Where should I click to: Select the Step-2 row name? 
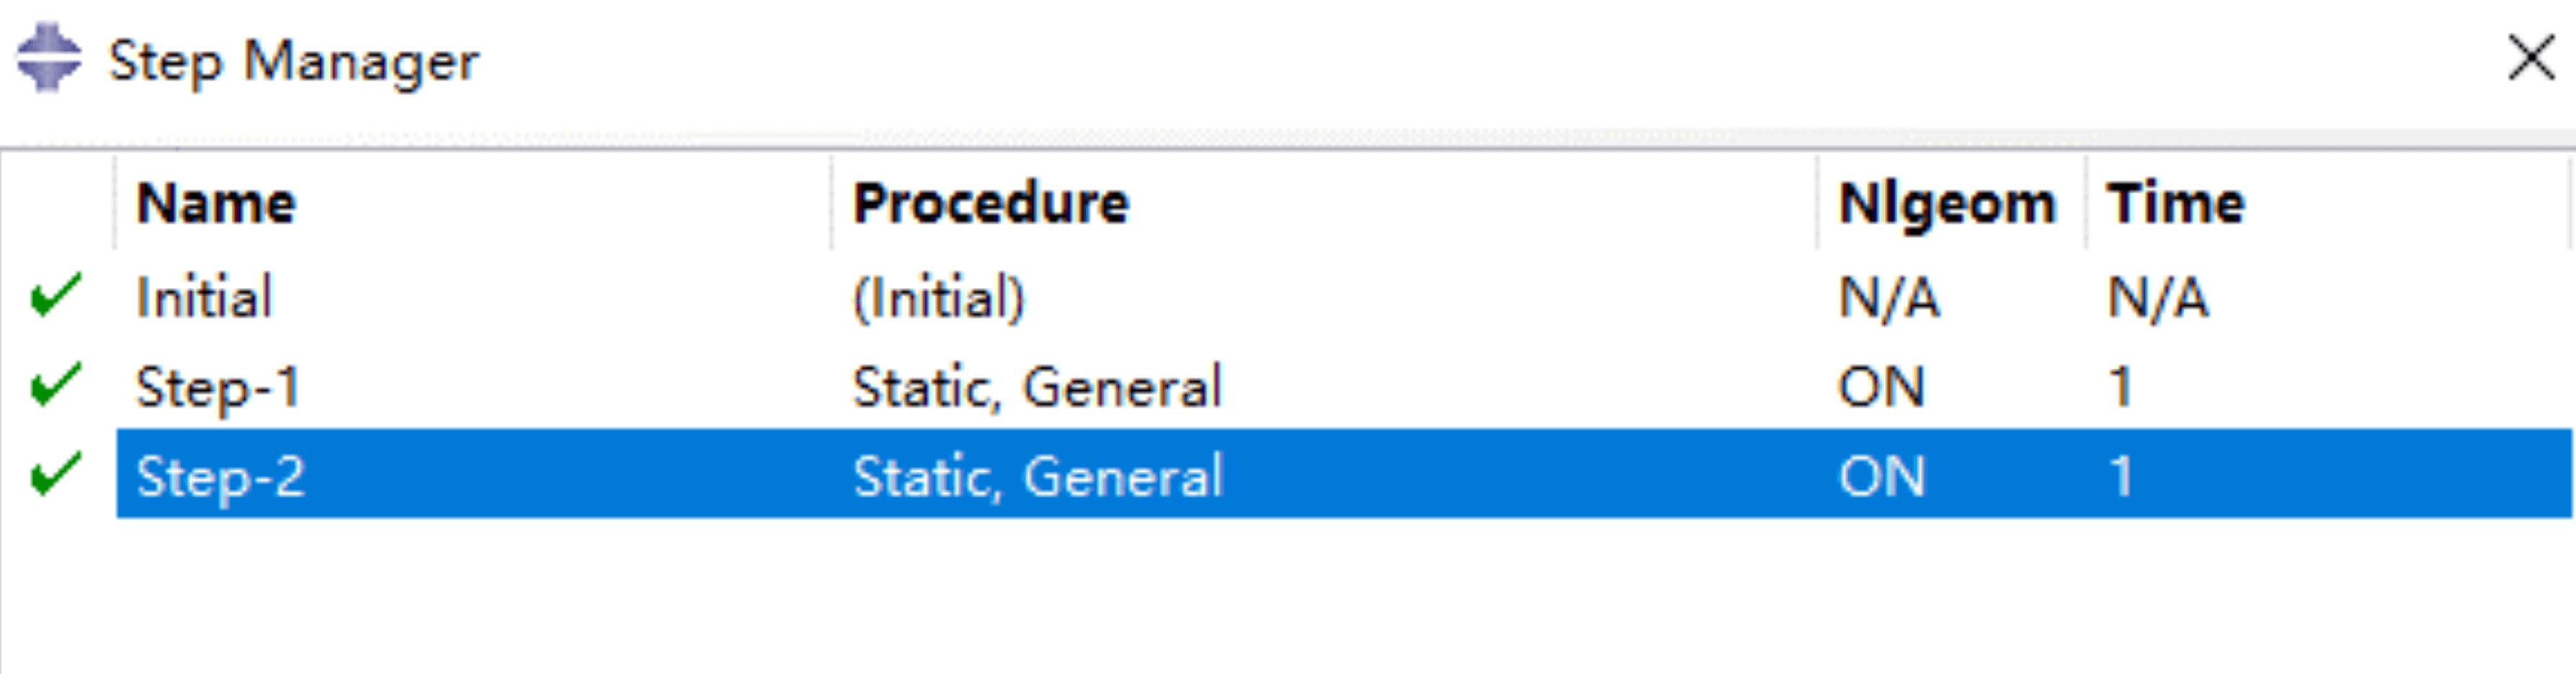pos(220,476)
